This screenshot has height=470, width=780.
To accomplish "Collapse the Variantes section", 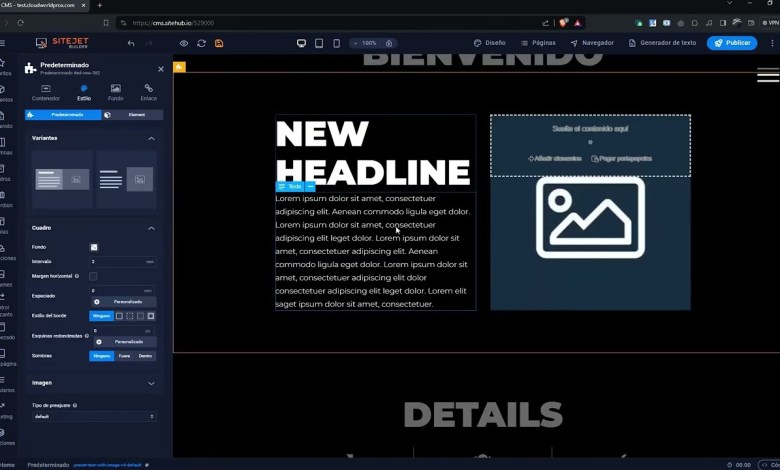I will coord(151,138).
